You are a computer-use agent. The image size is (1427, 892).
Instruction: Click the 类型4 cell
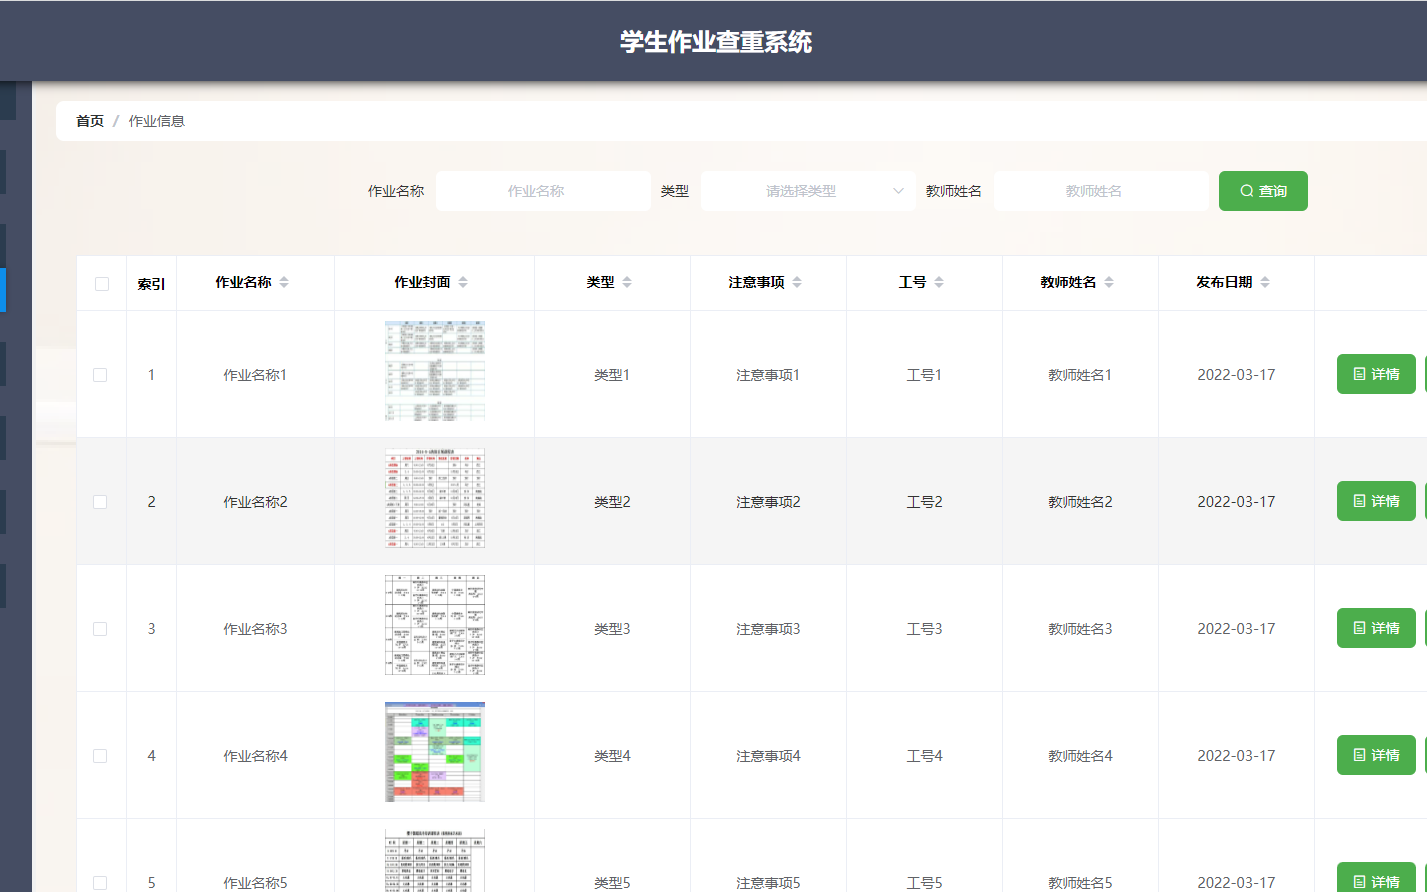pos(612,756)
